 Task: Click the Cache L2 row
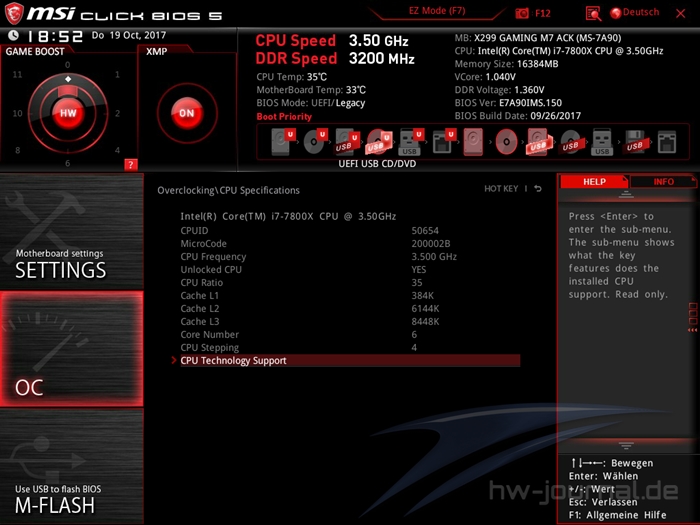pos(350,308)
